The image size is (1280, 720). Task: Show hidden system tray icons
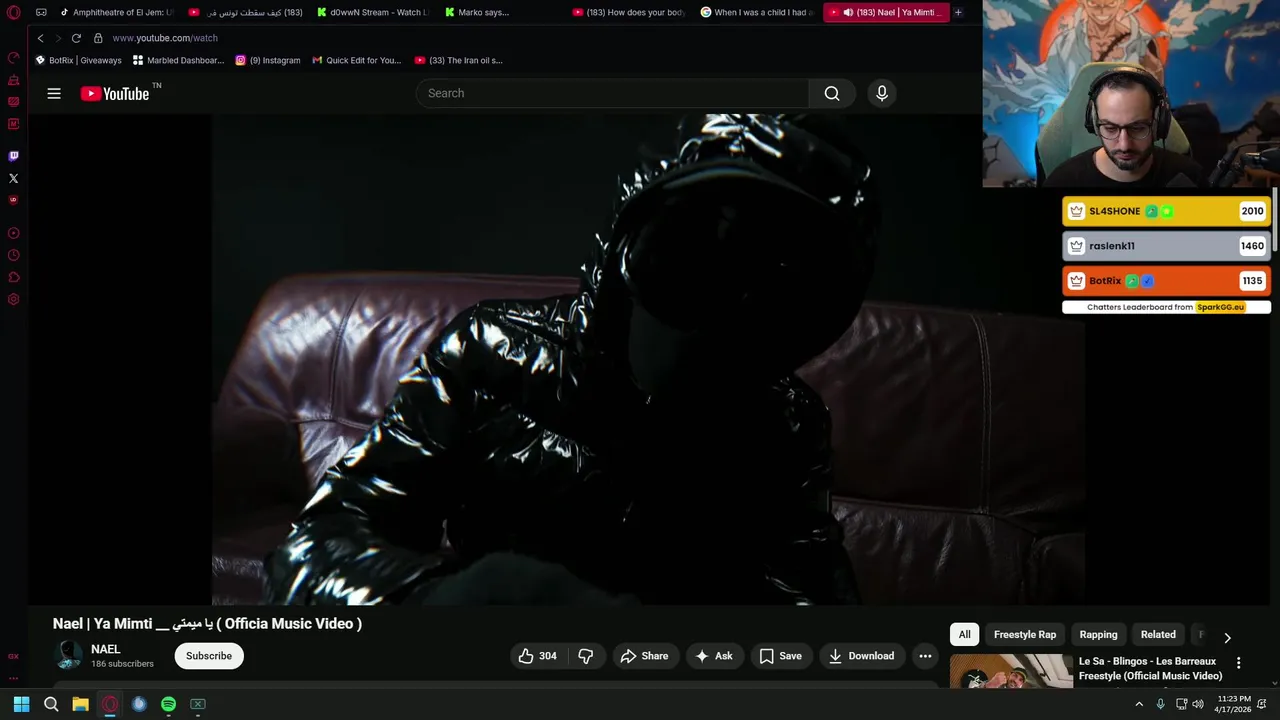[1138, 704]
